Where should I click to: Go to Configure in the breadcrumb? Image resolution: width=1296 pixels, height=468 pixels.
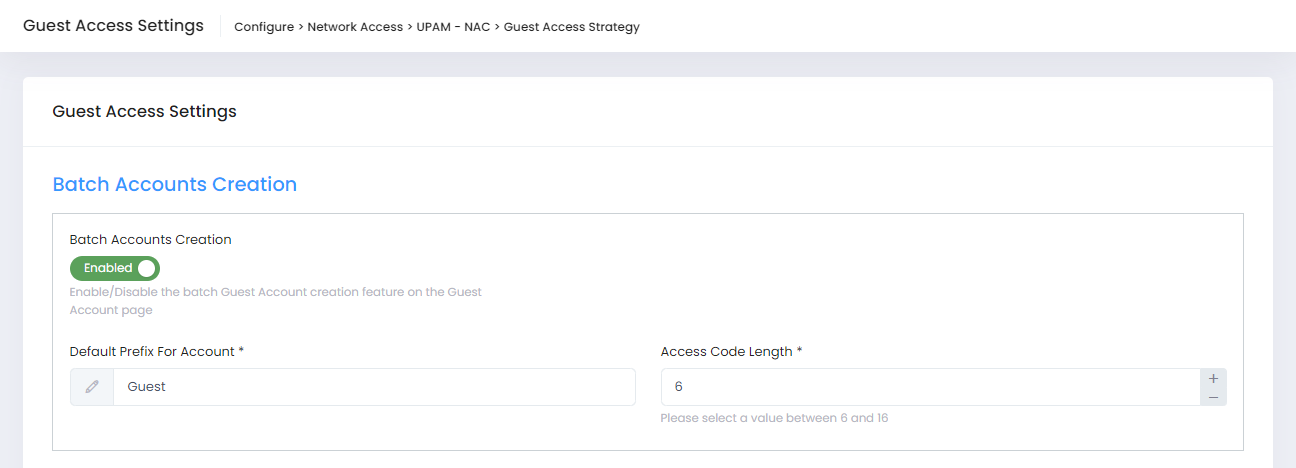point(262,27)
